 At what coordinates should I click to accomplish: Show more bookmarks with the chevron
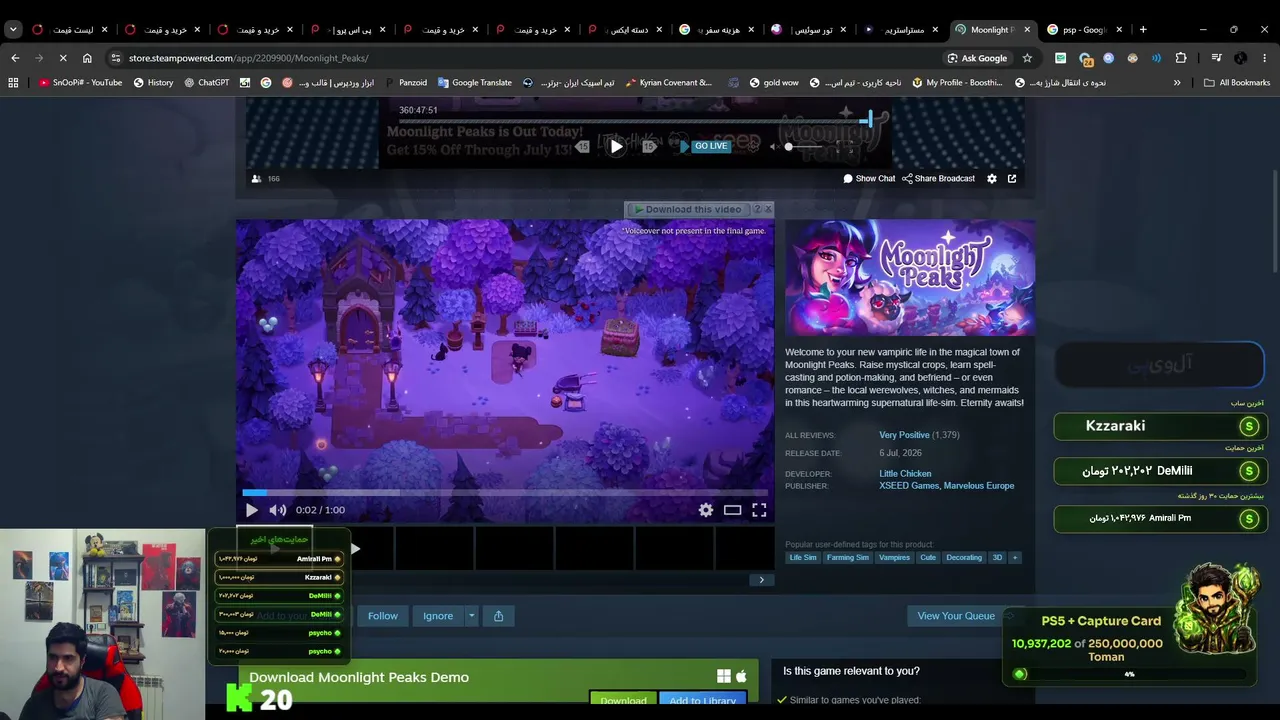[x=1177, y=83]
